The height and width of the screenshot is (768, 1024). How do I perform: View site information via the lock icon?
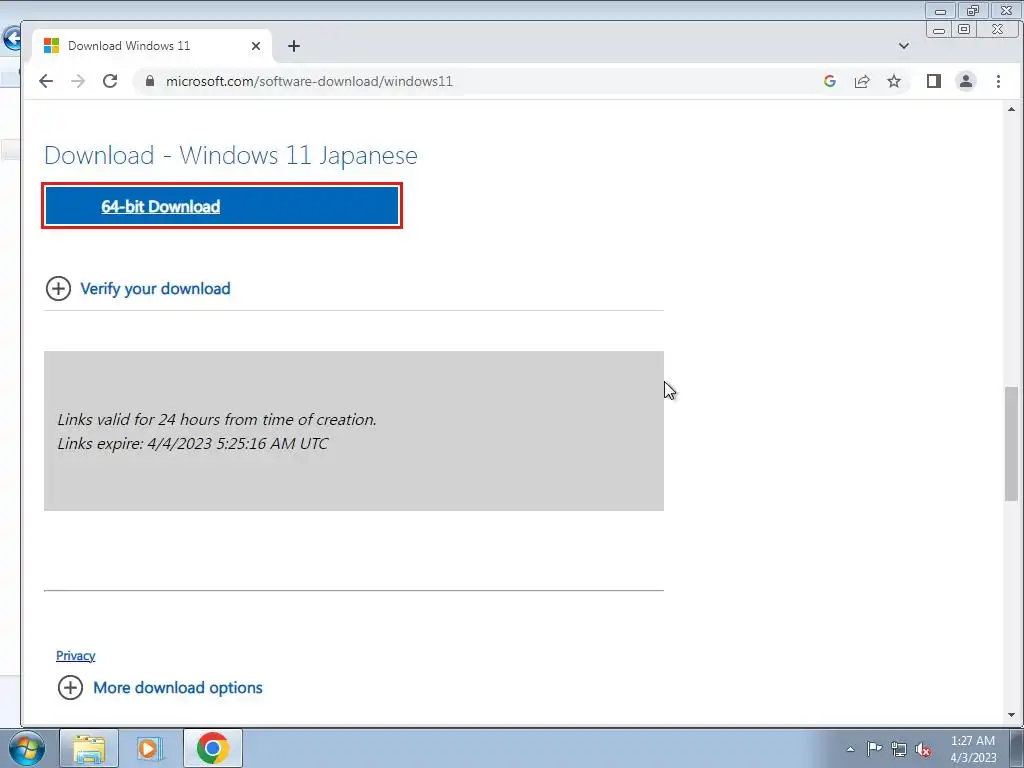[150, 81]
